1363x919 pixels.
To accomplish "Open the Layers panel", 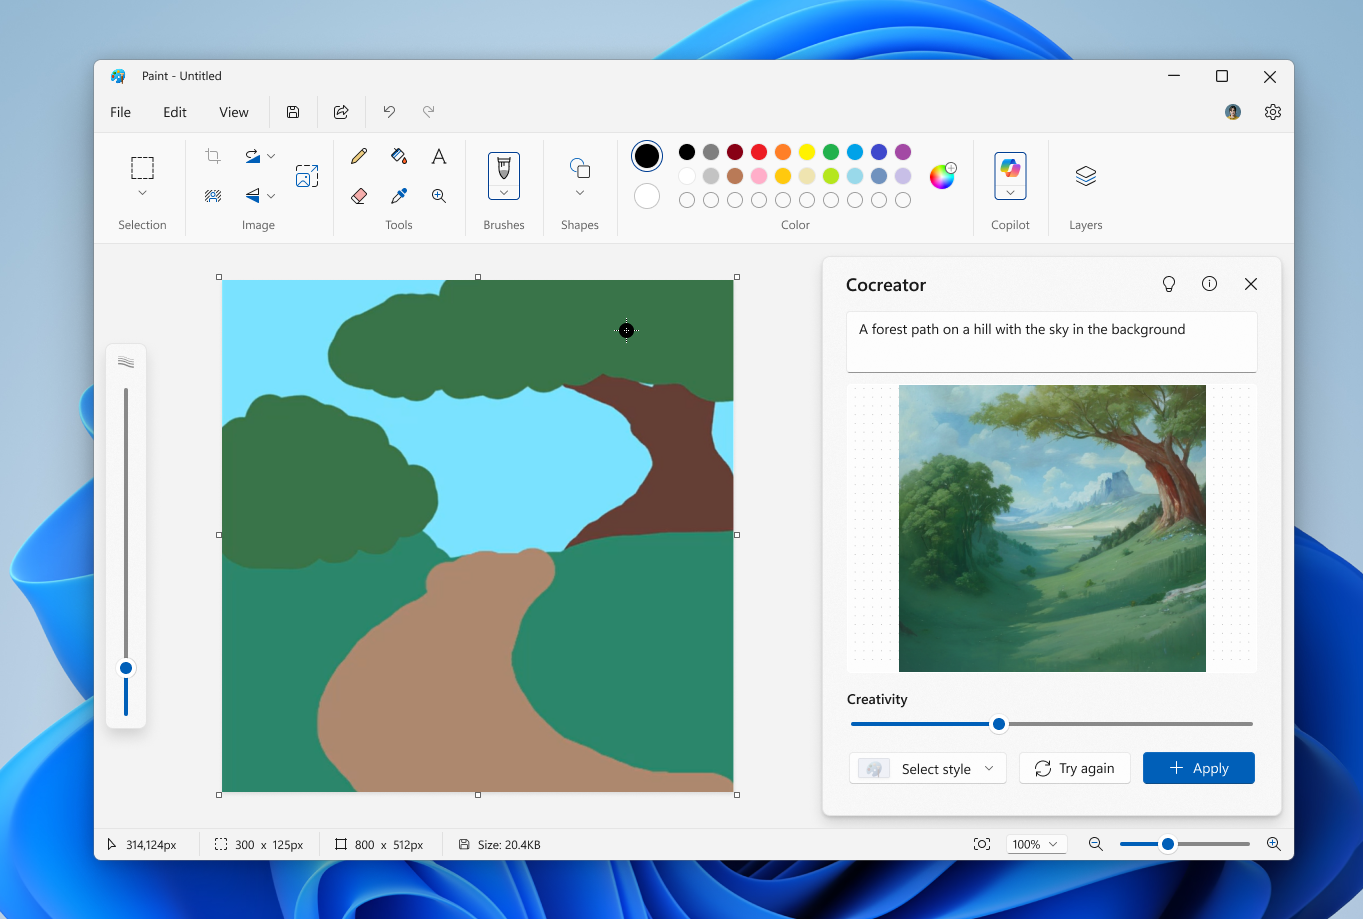I will 1085,176.
